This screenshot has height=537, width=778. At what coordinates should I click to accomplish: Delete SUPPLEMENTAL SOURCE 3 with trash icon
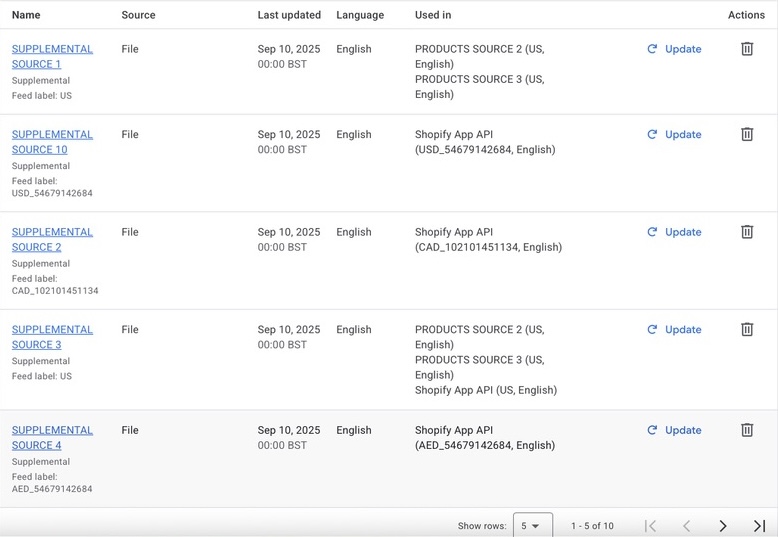point(747,329)
